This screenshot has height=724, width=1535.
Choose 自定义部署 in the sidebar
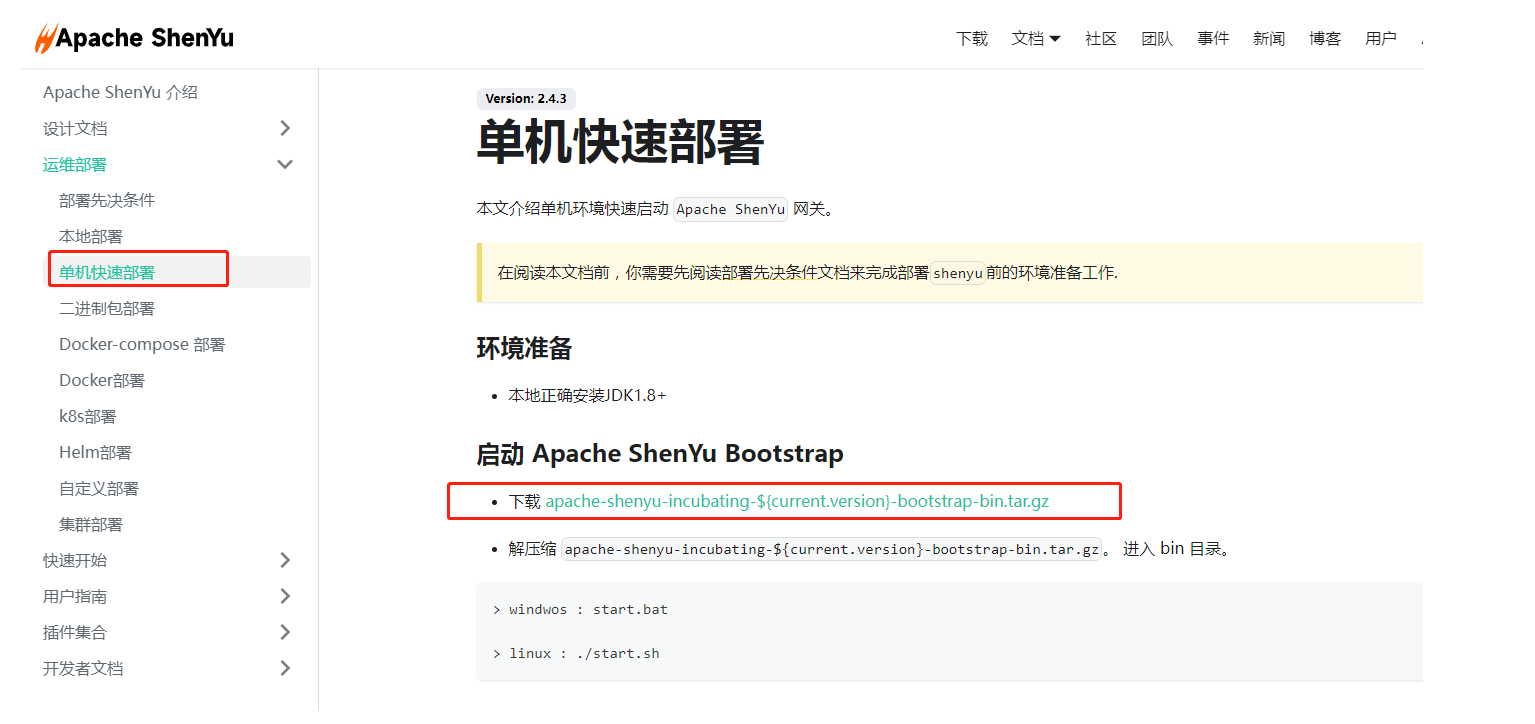coord(99,488)
